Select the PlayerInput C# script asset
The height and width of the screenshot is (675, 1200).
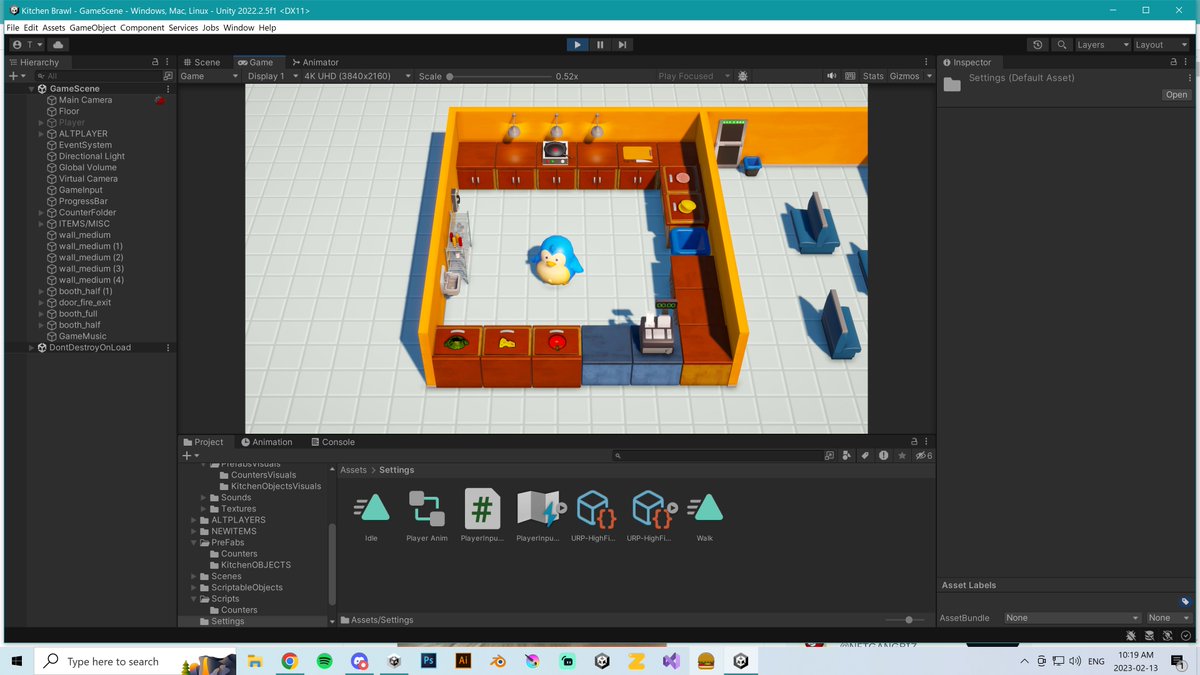click(482, 516)
